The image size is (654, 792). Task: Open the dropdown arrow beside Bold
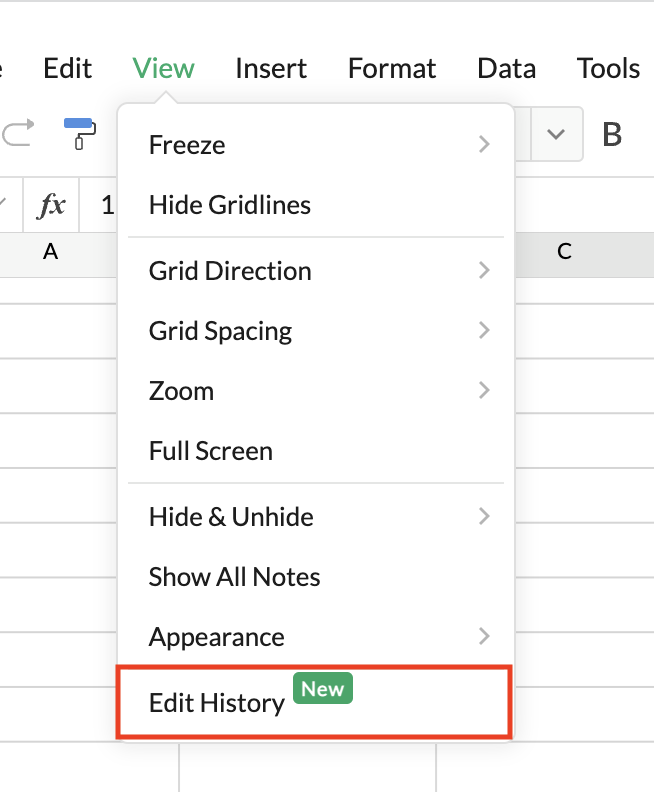click(x=557, y=134)
